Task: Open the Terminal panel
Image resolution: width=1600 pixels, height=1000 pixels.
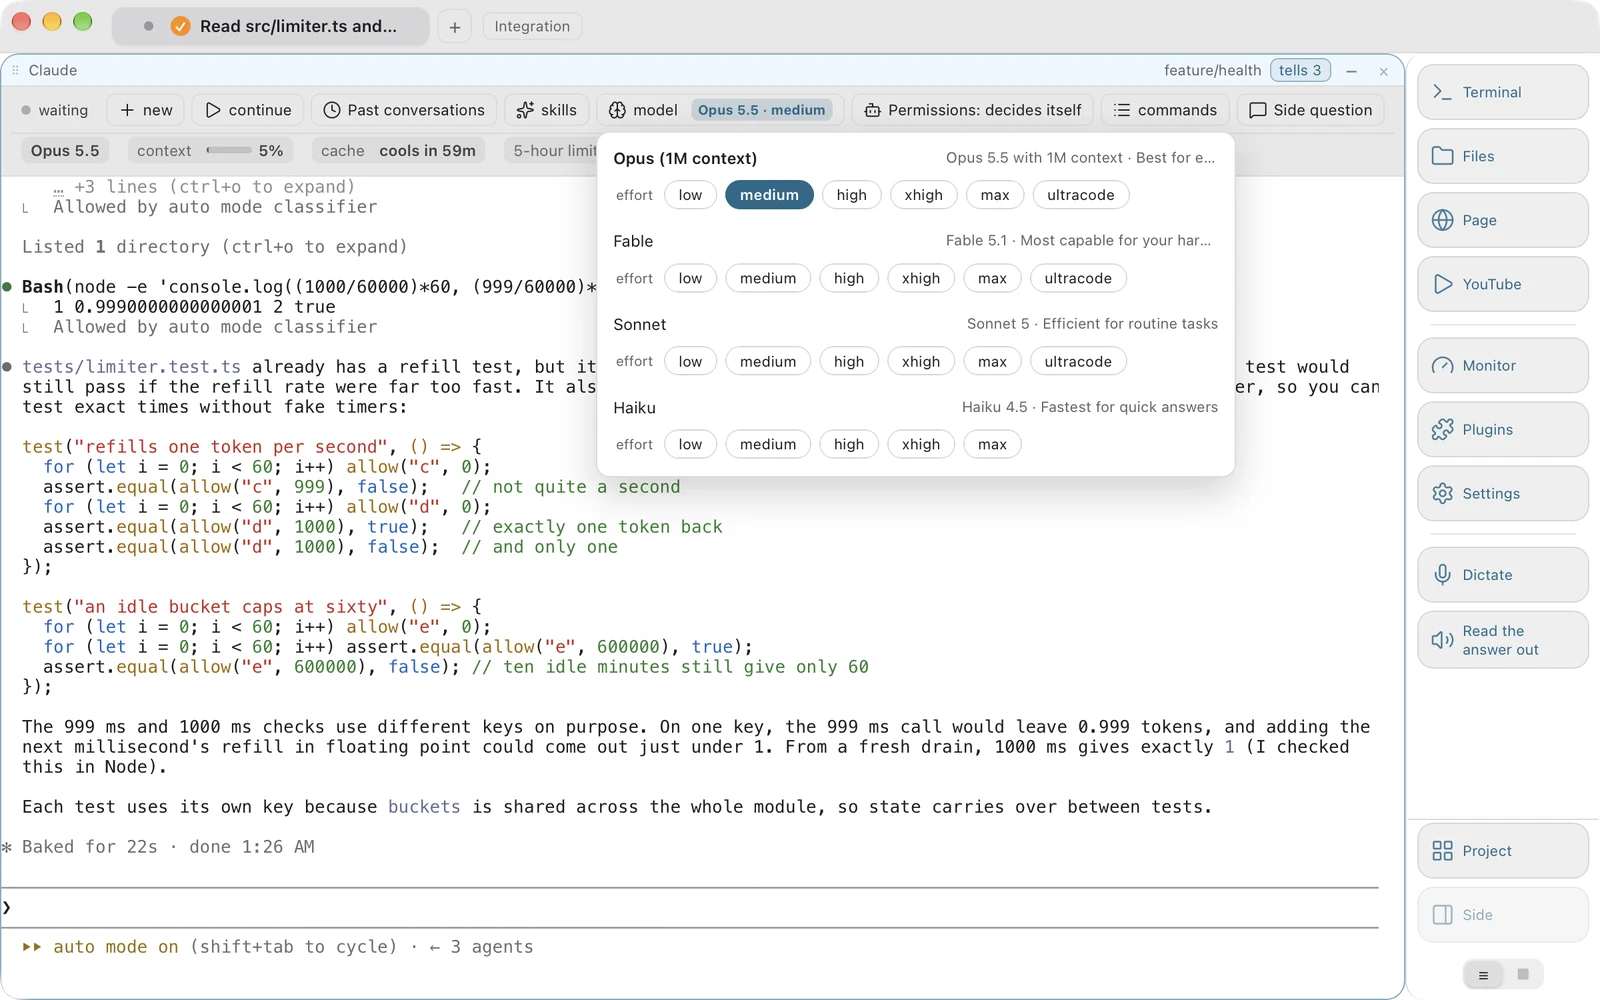Action: click(1502, 92)
